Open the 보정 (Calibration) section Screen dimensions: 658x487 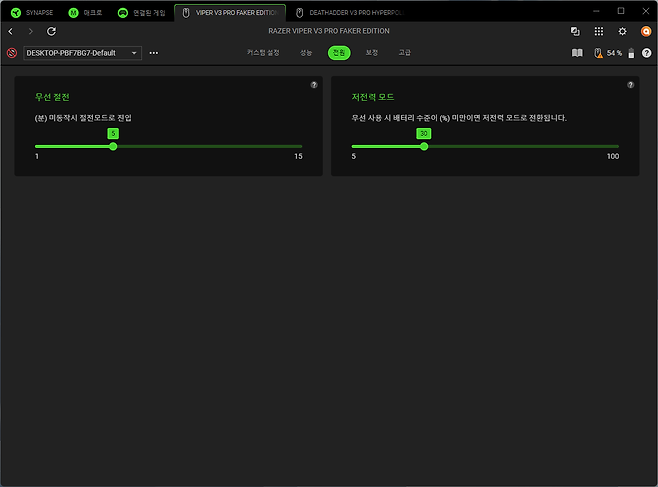(x=372, y=52)
